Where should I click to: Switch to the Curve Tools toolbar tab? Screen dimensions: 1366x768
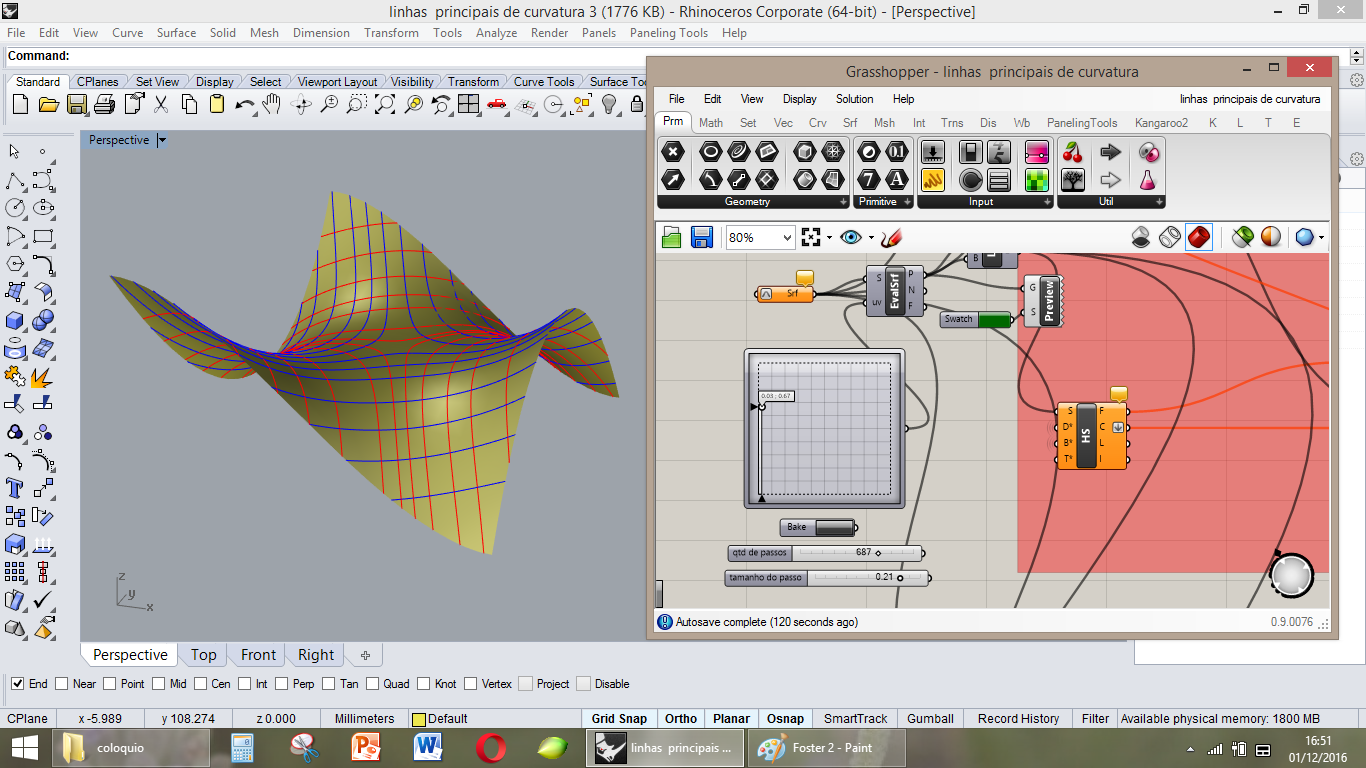pos(544,82)
